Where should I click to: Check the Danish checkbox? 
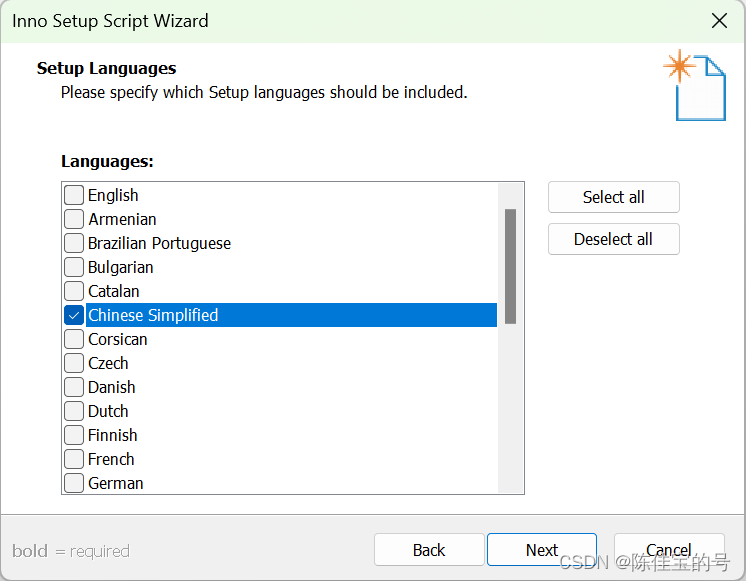[74, 387]
